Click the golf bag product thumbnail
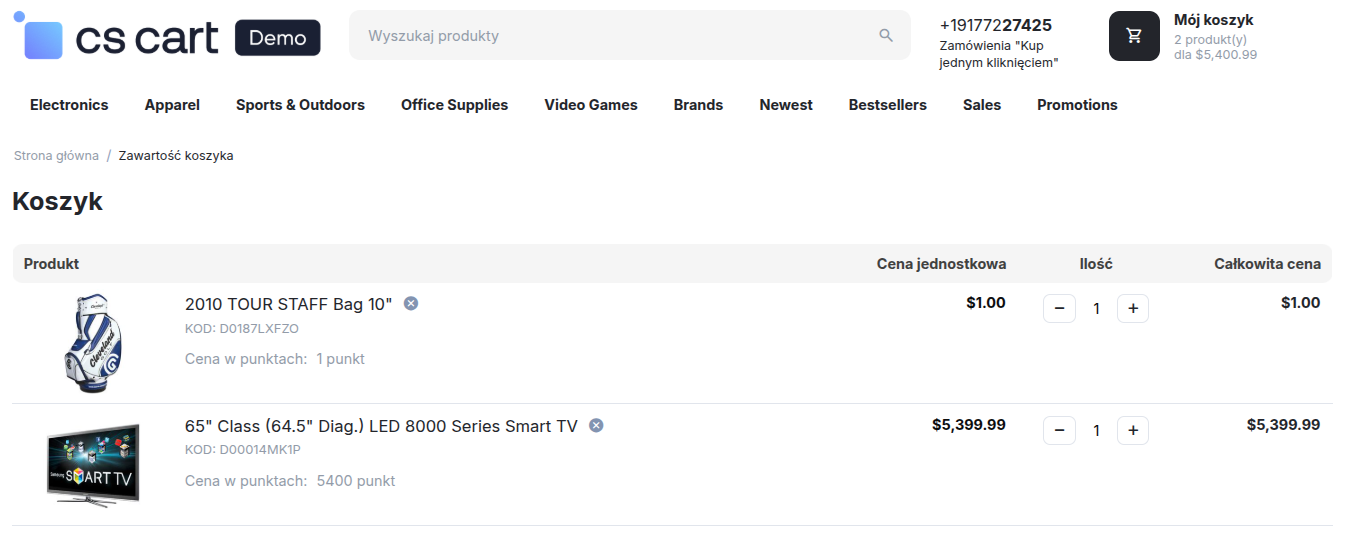This screenshot has height=535, width=1359. click(93, 343)
